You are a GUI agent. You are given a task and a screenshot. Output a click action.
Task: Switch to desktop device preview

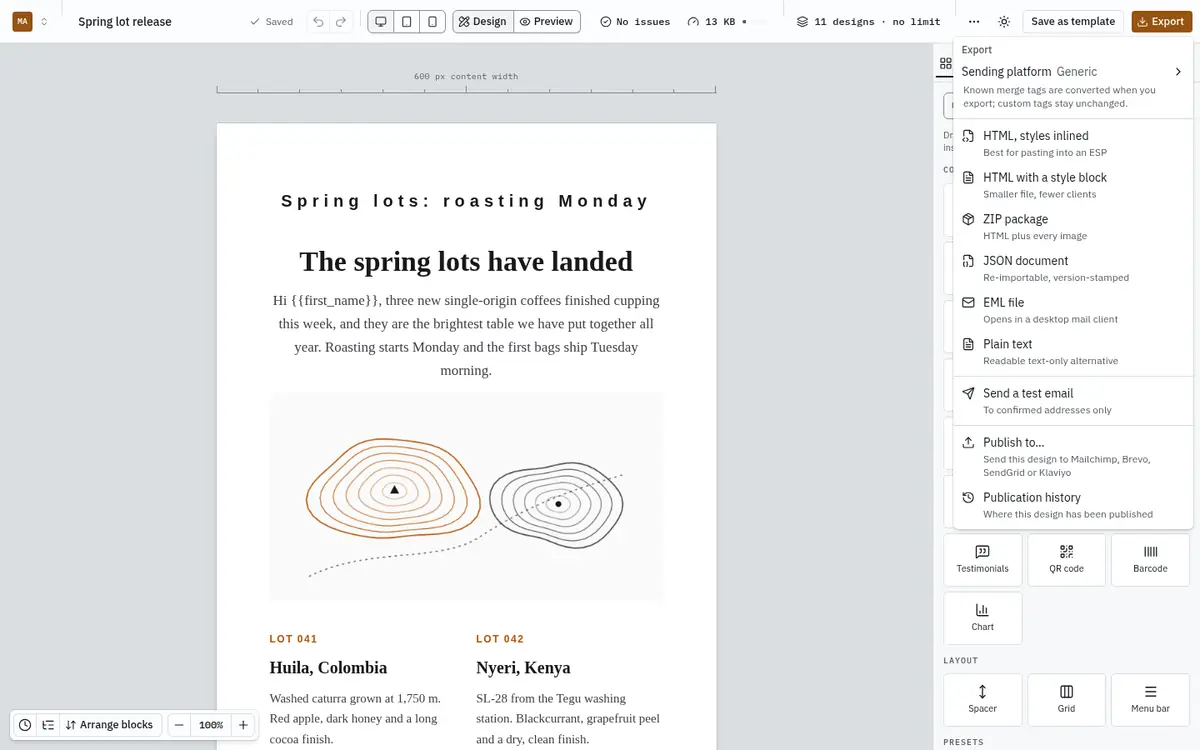click(x=381, y=21)
